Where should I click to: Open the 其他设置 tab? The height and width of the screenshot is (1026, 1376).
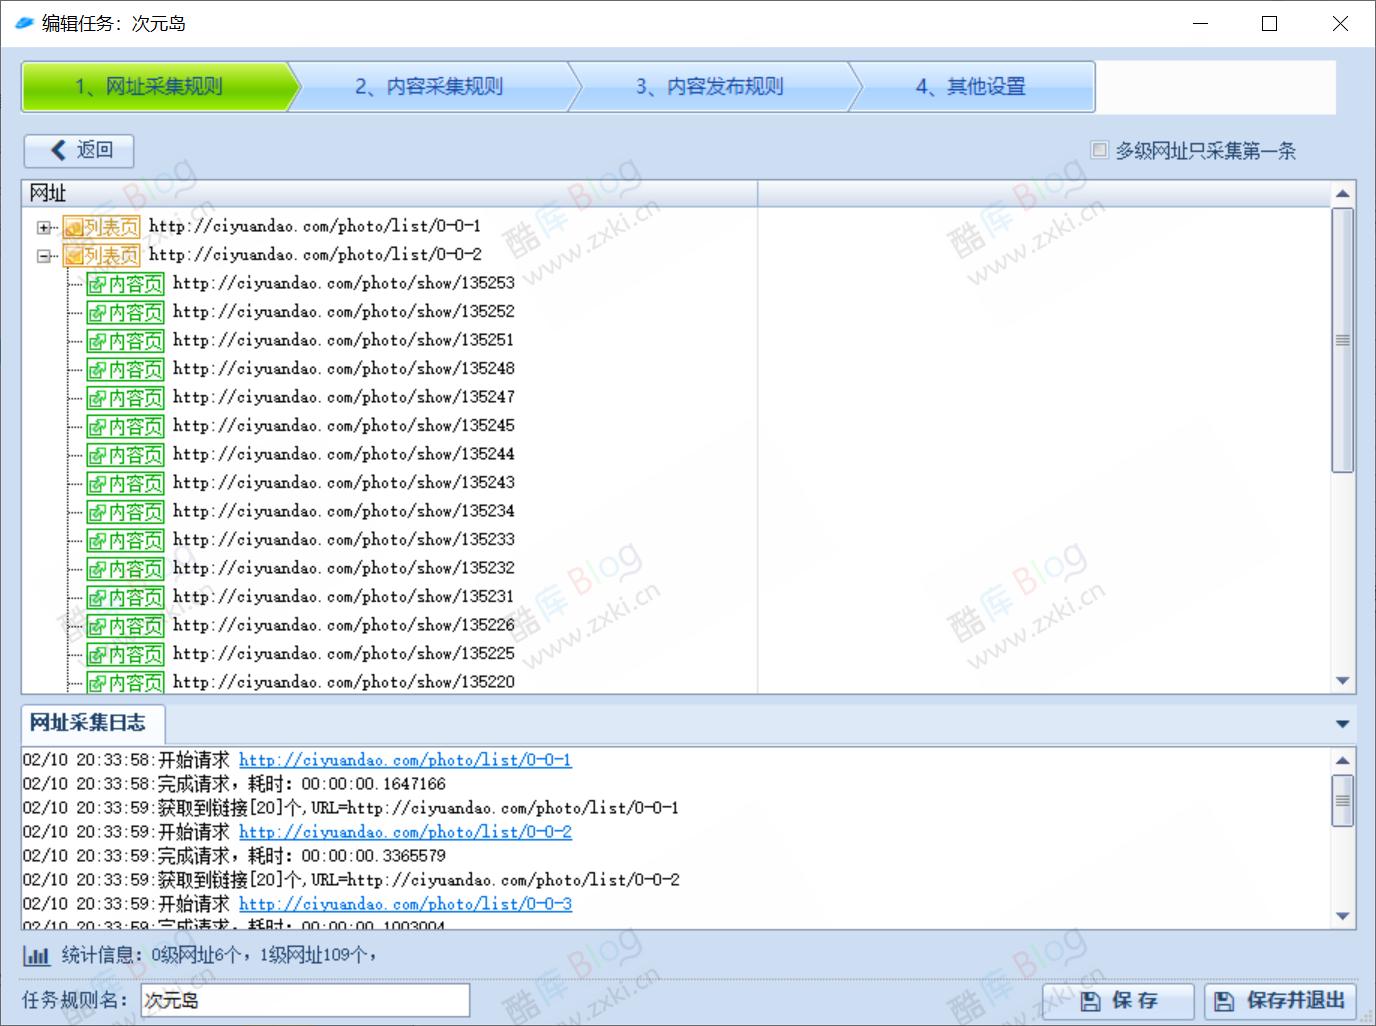pyautogui.click(x=971, y=87)
